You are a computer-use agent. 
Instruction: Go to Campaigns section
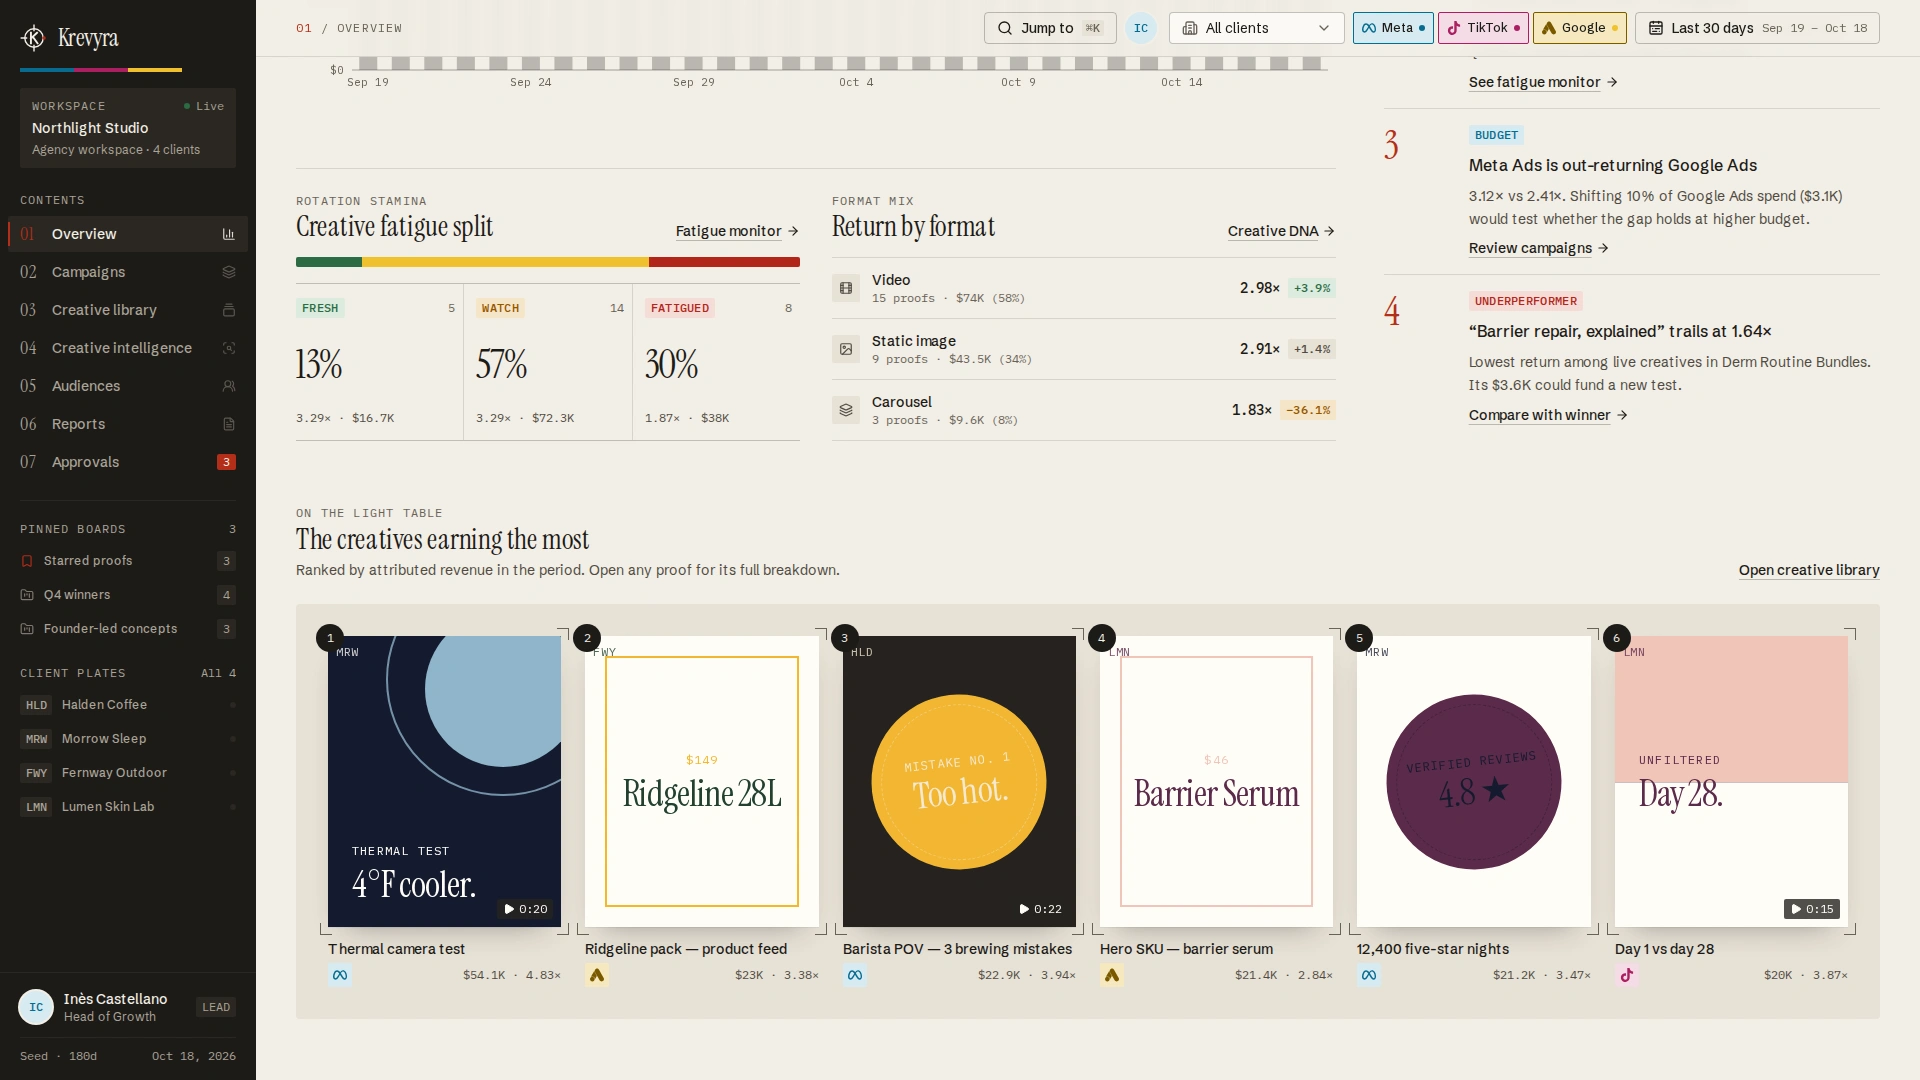point(128,272)
